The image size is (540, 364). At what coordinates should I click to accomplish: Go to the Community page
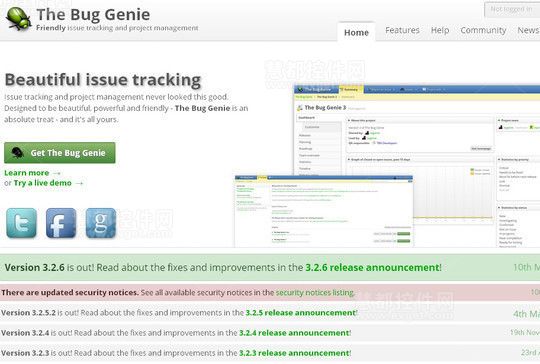[483, 30]
